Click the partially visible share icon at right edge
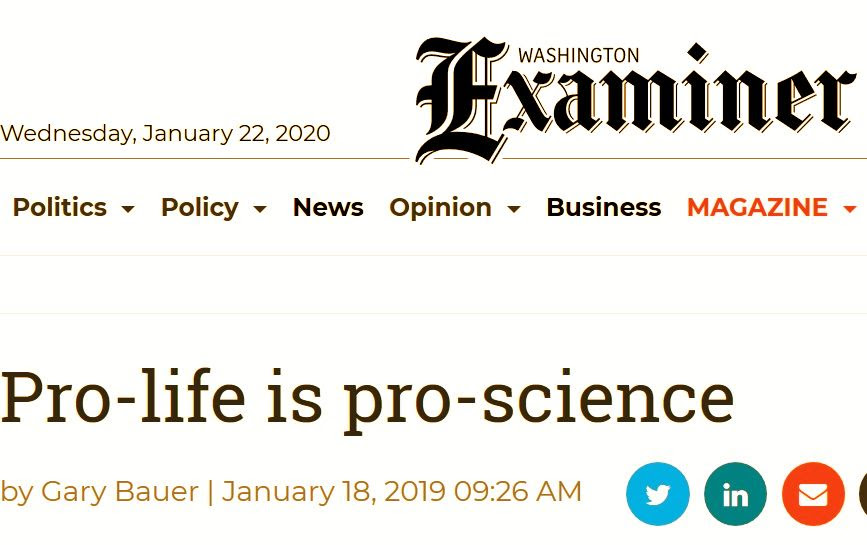This screenshot has height=545, width=867. pos(863,494)
